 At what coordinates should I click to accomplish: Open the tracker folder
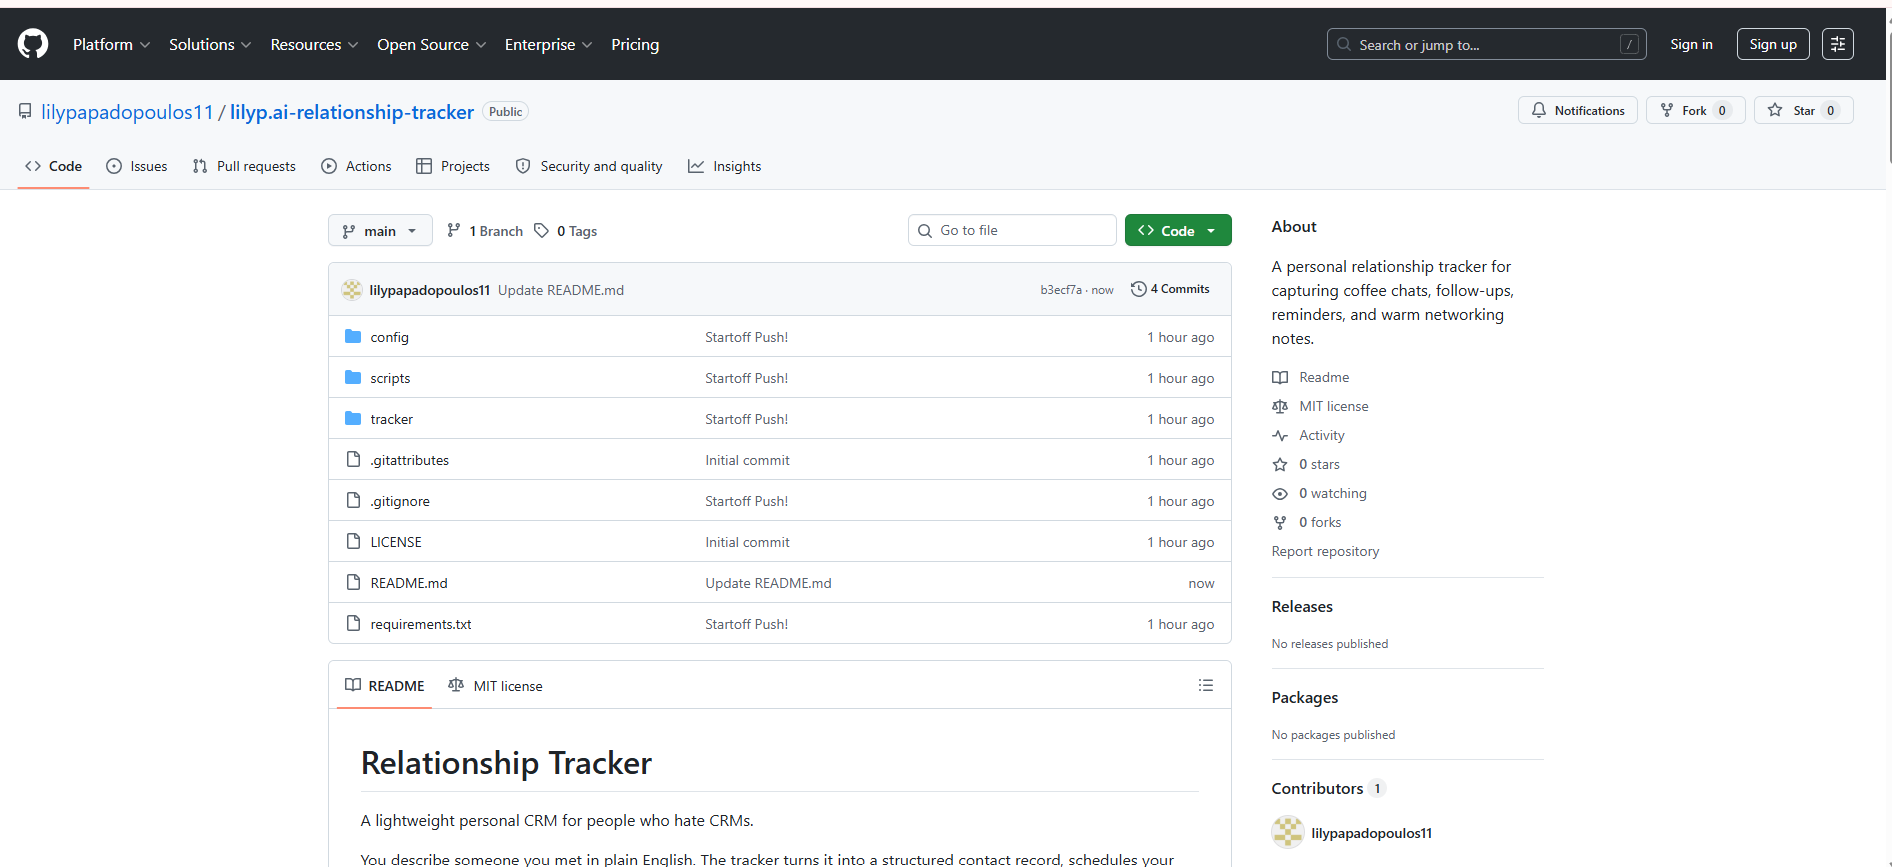point(392,419)
